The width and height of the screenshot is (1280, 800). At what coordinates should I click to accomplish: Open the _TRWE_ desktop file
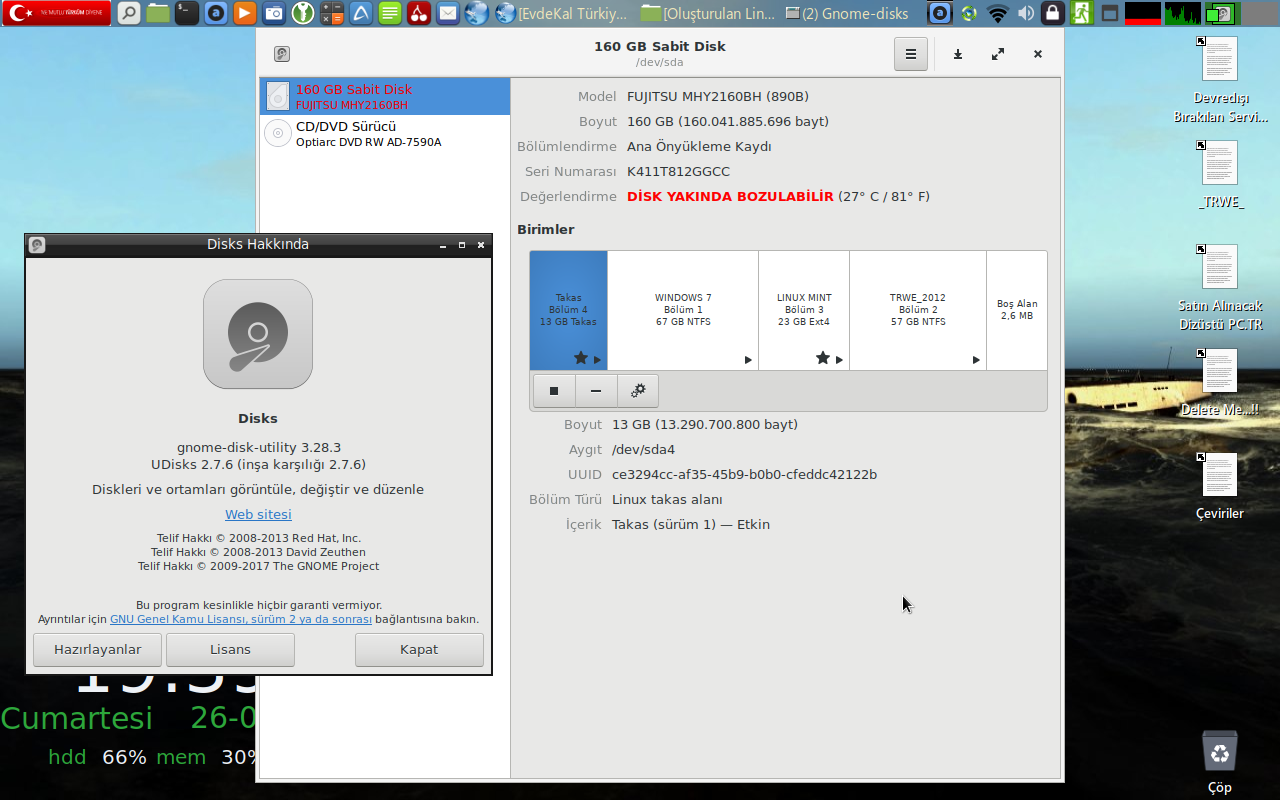click(1220, 175)
